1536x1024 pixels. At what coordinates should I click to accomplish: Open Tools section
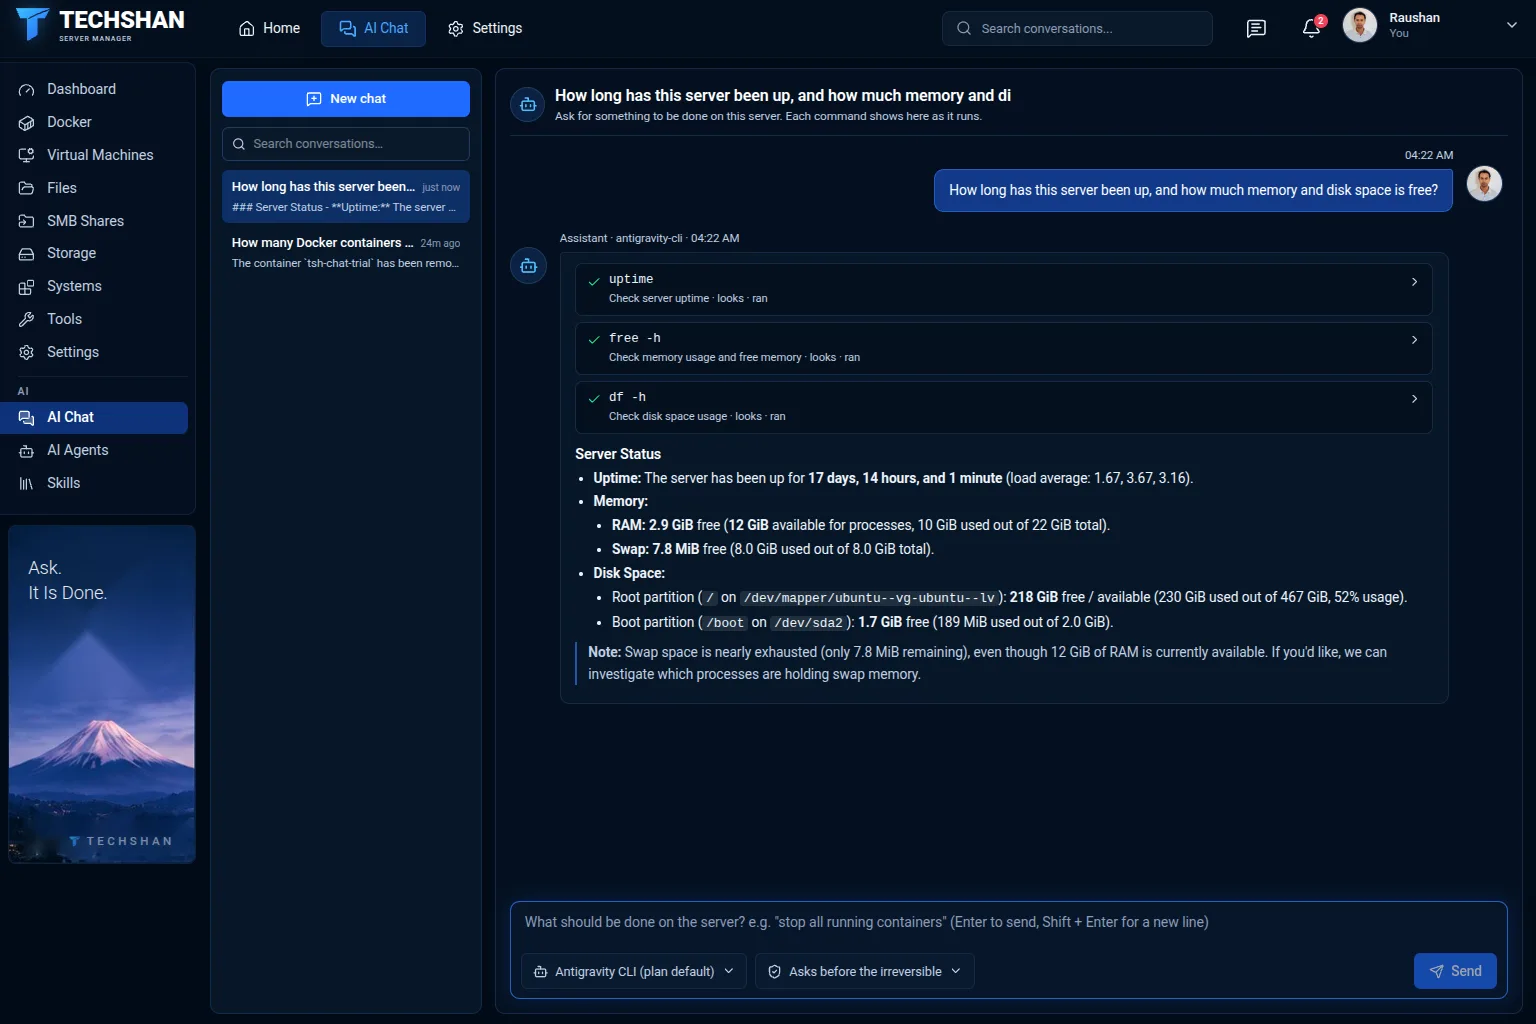96,319
